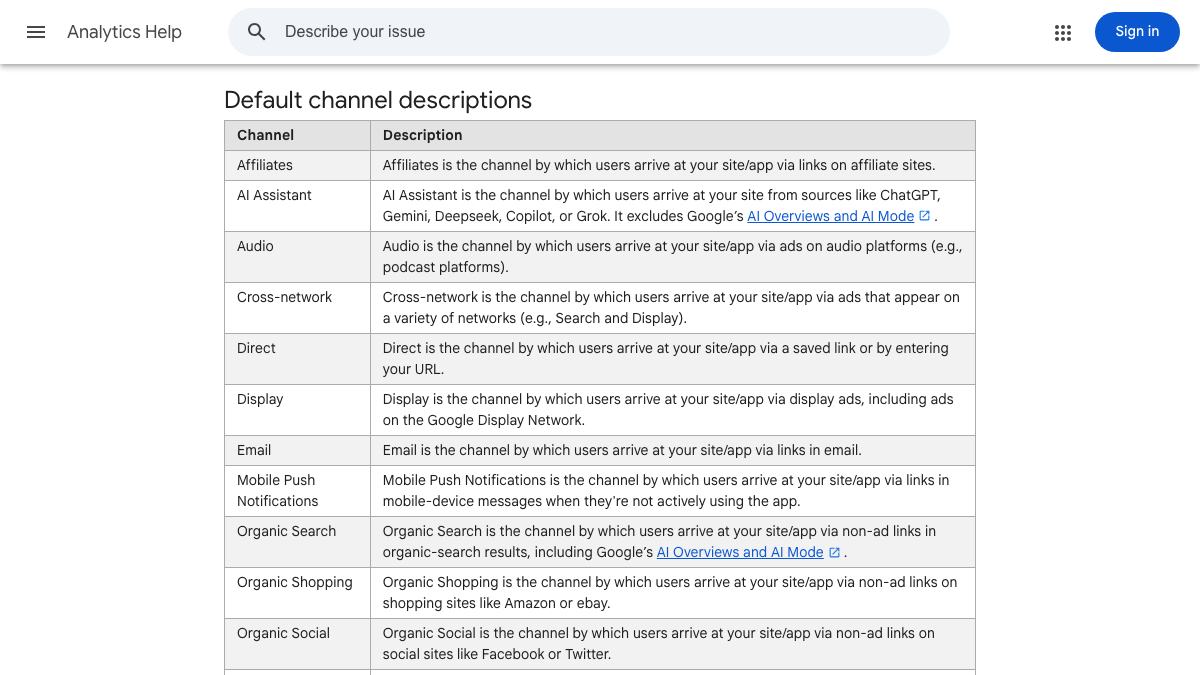Select the Organic Search channel cell
Image resolution: width=1200 pixels, height=675 pixels.
298,542
